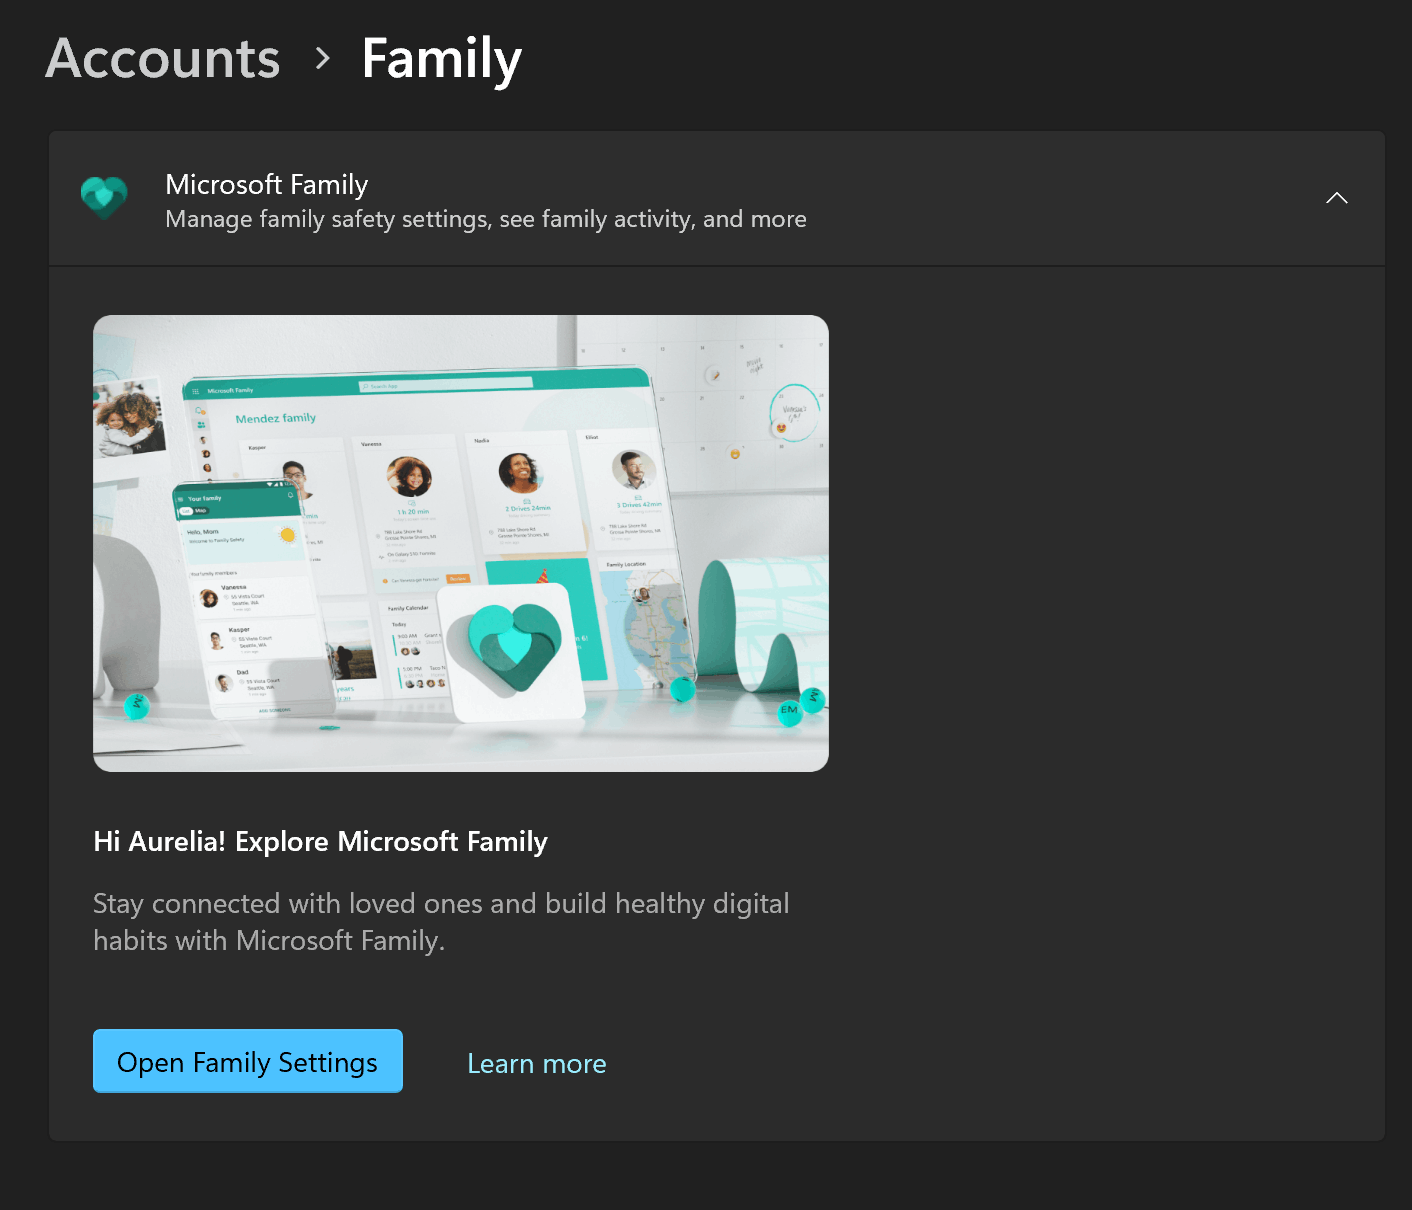Select the List tab on the phone mockup
The width and height of the screenshot is (1412, 1210).
coord(186,510)
